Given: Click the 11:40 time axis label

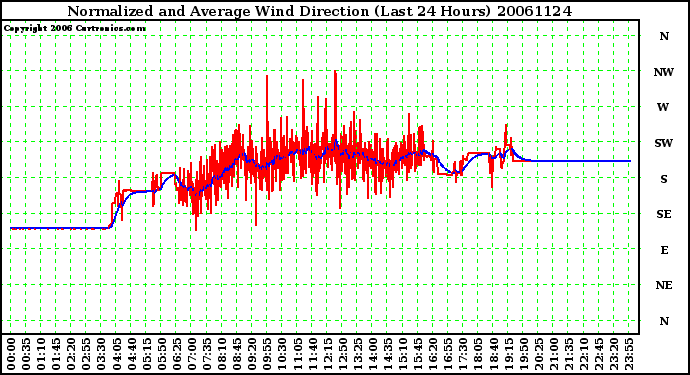Looking at the screenshot, I should point(313,354).
